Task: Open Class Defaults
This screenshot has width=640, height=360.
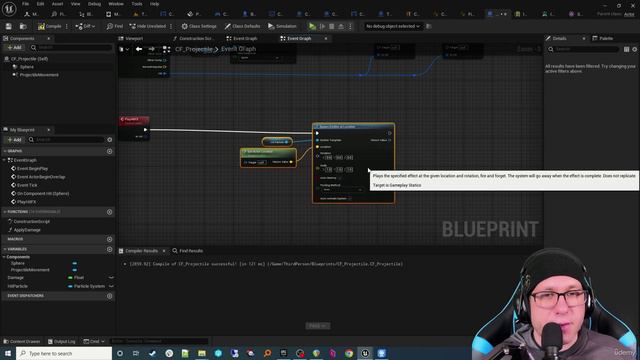Action: (x=242, y=26)
